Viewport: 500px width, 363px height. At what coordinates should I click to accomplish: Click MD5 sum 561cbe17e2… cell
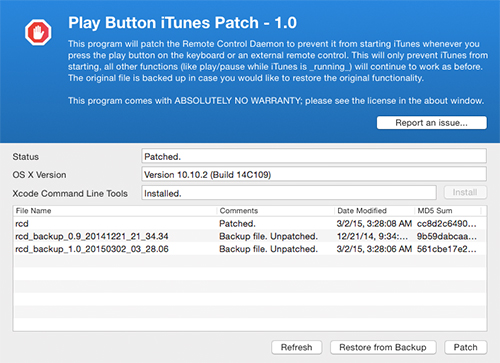click(447, 249)
